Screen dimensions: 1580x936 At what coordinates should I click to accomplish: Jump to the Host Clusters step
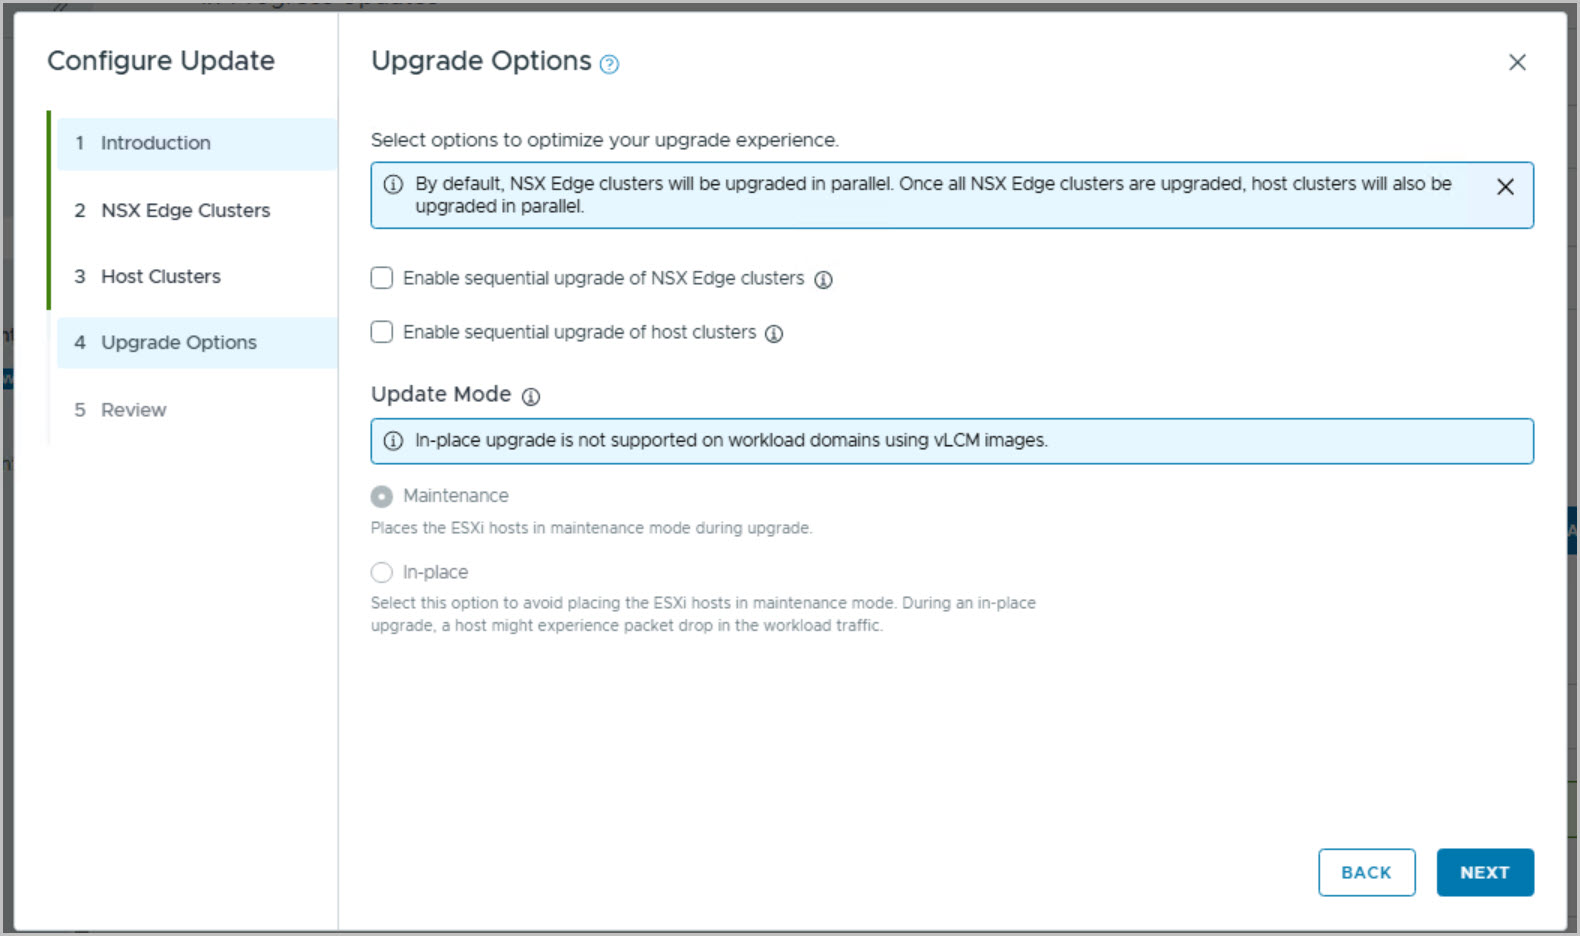(160, 277)
